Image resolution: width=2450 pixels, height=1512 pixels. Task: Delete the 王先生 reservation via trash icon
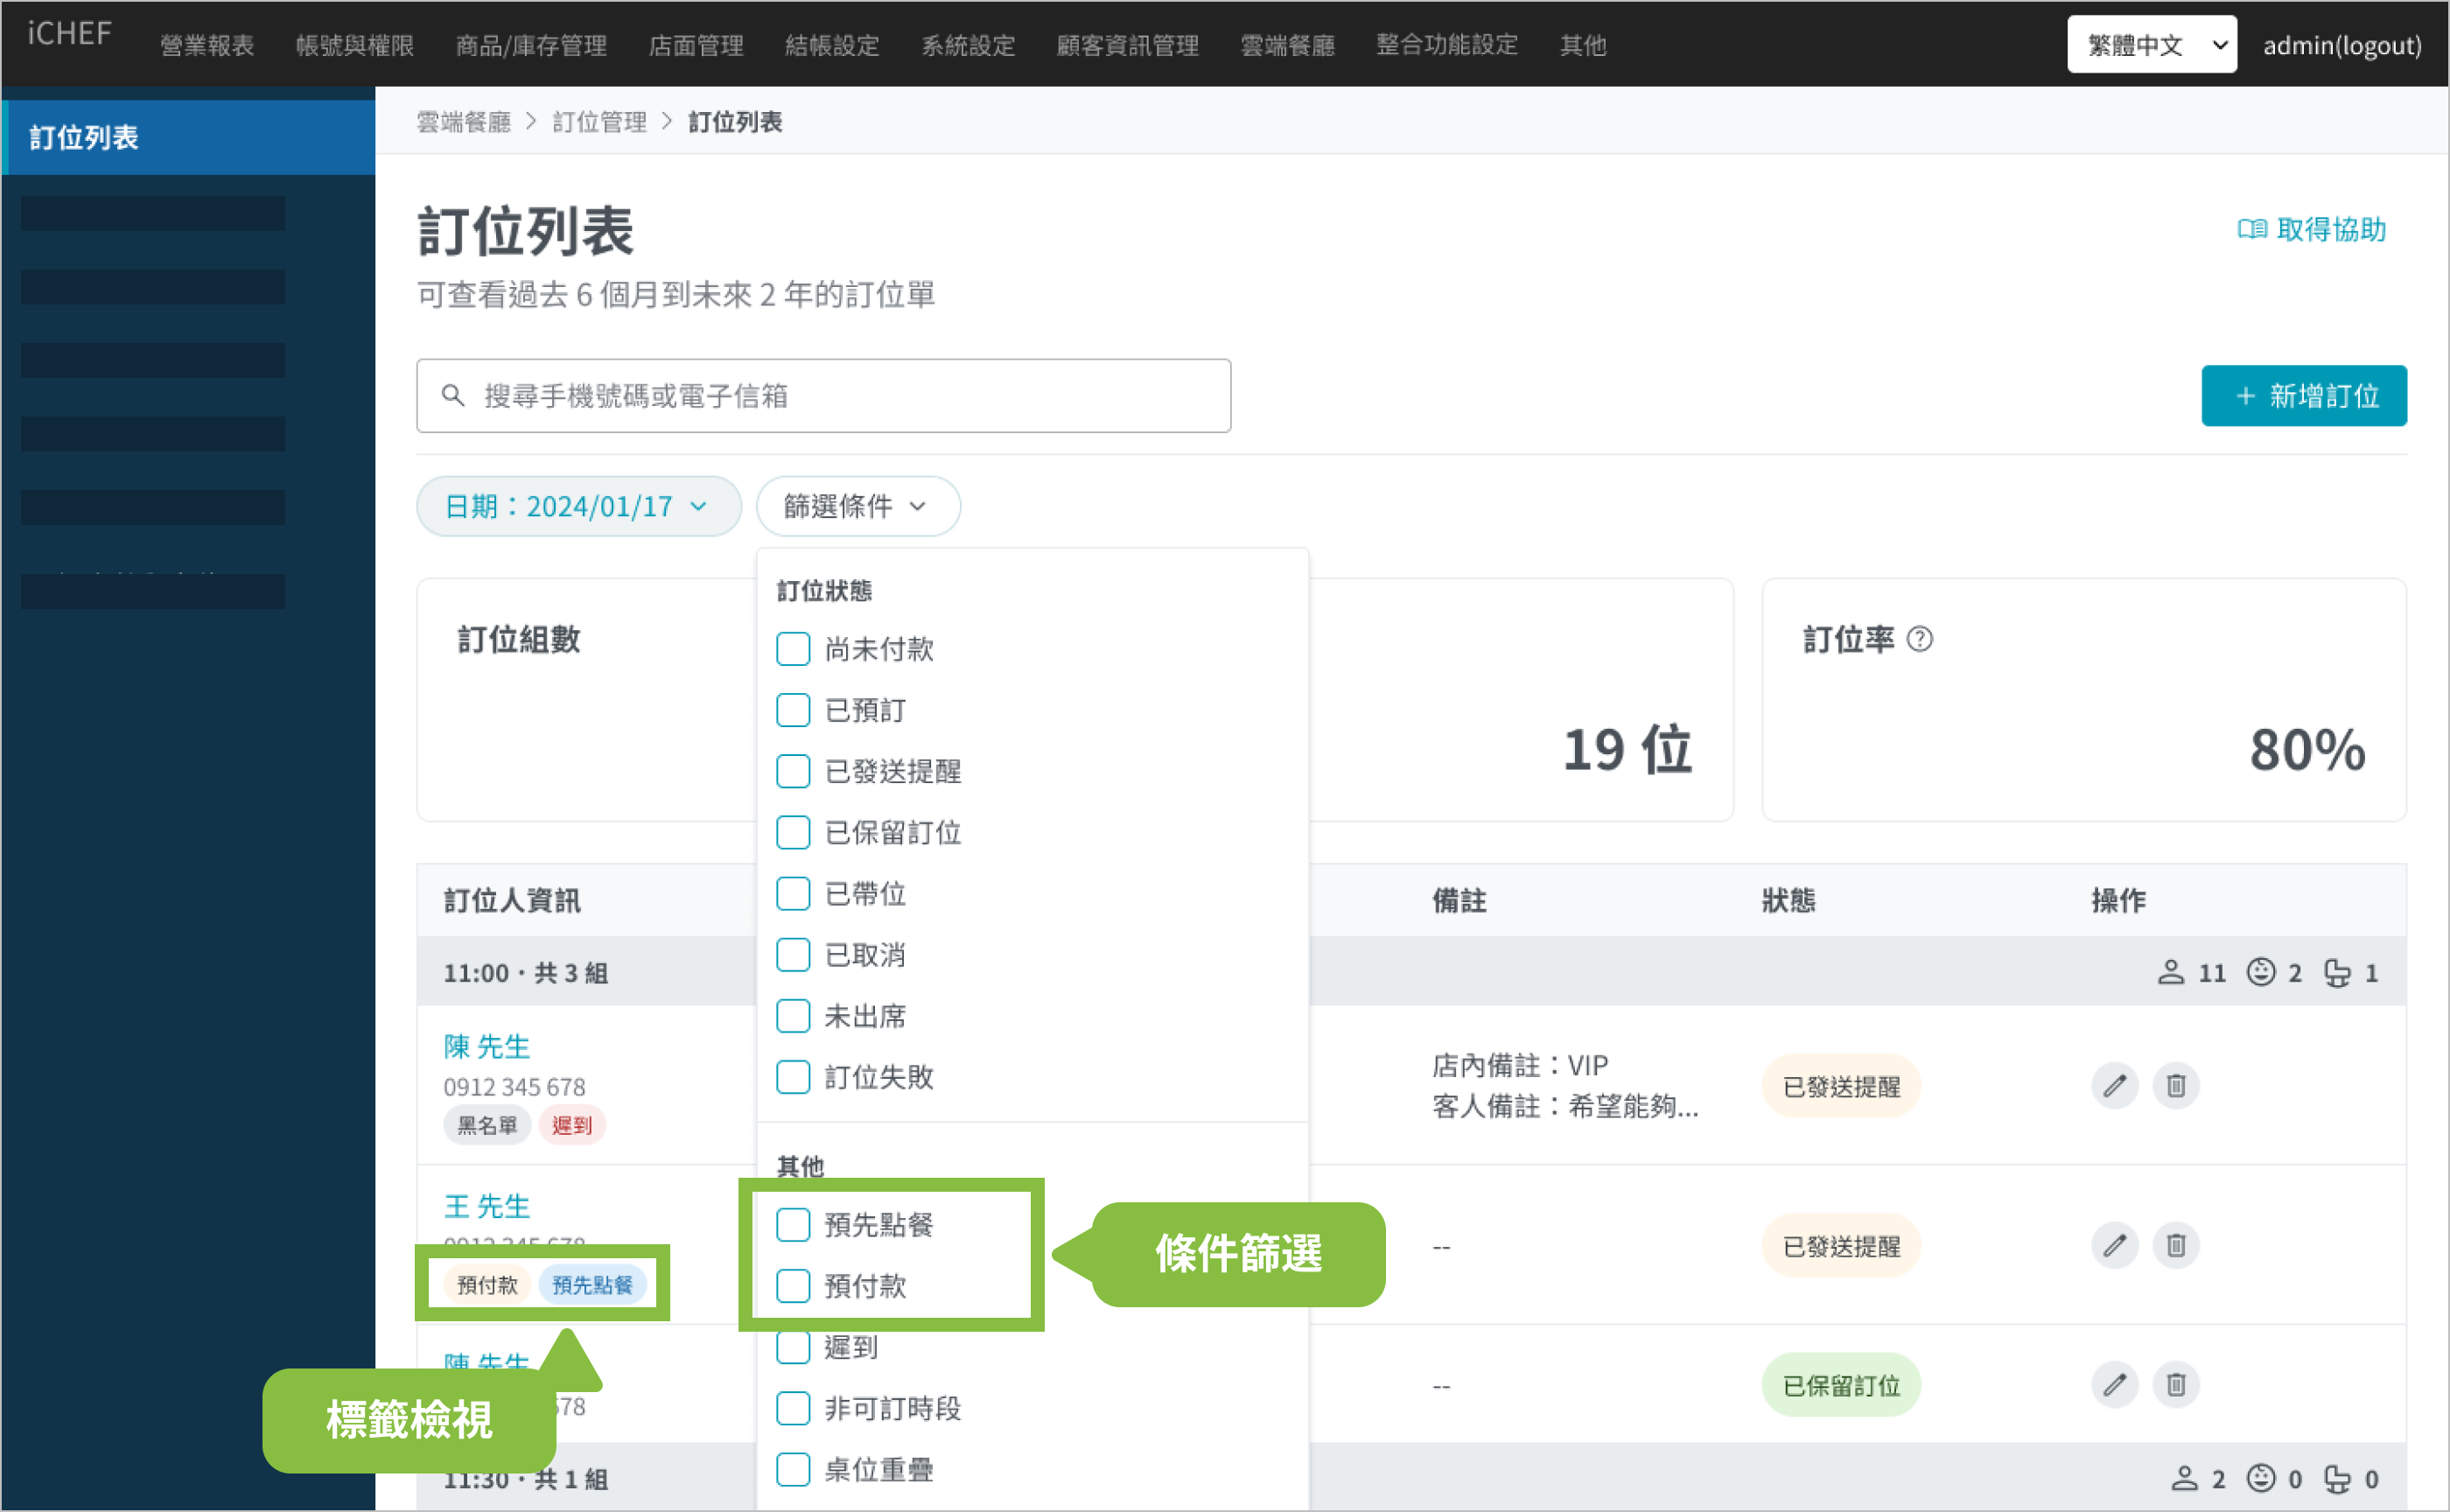[2175, 1246]
